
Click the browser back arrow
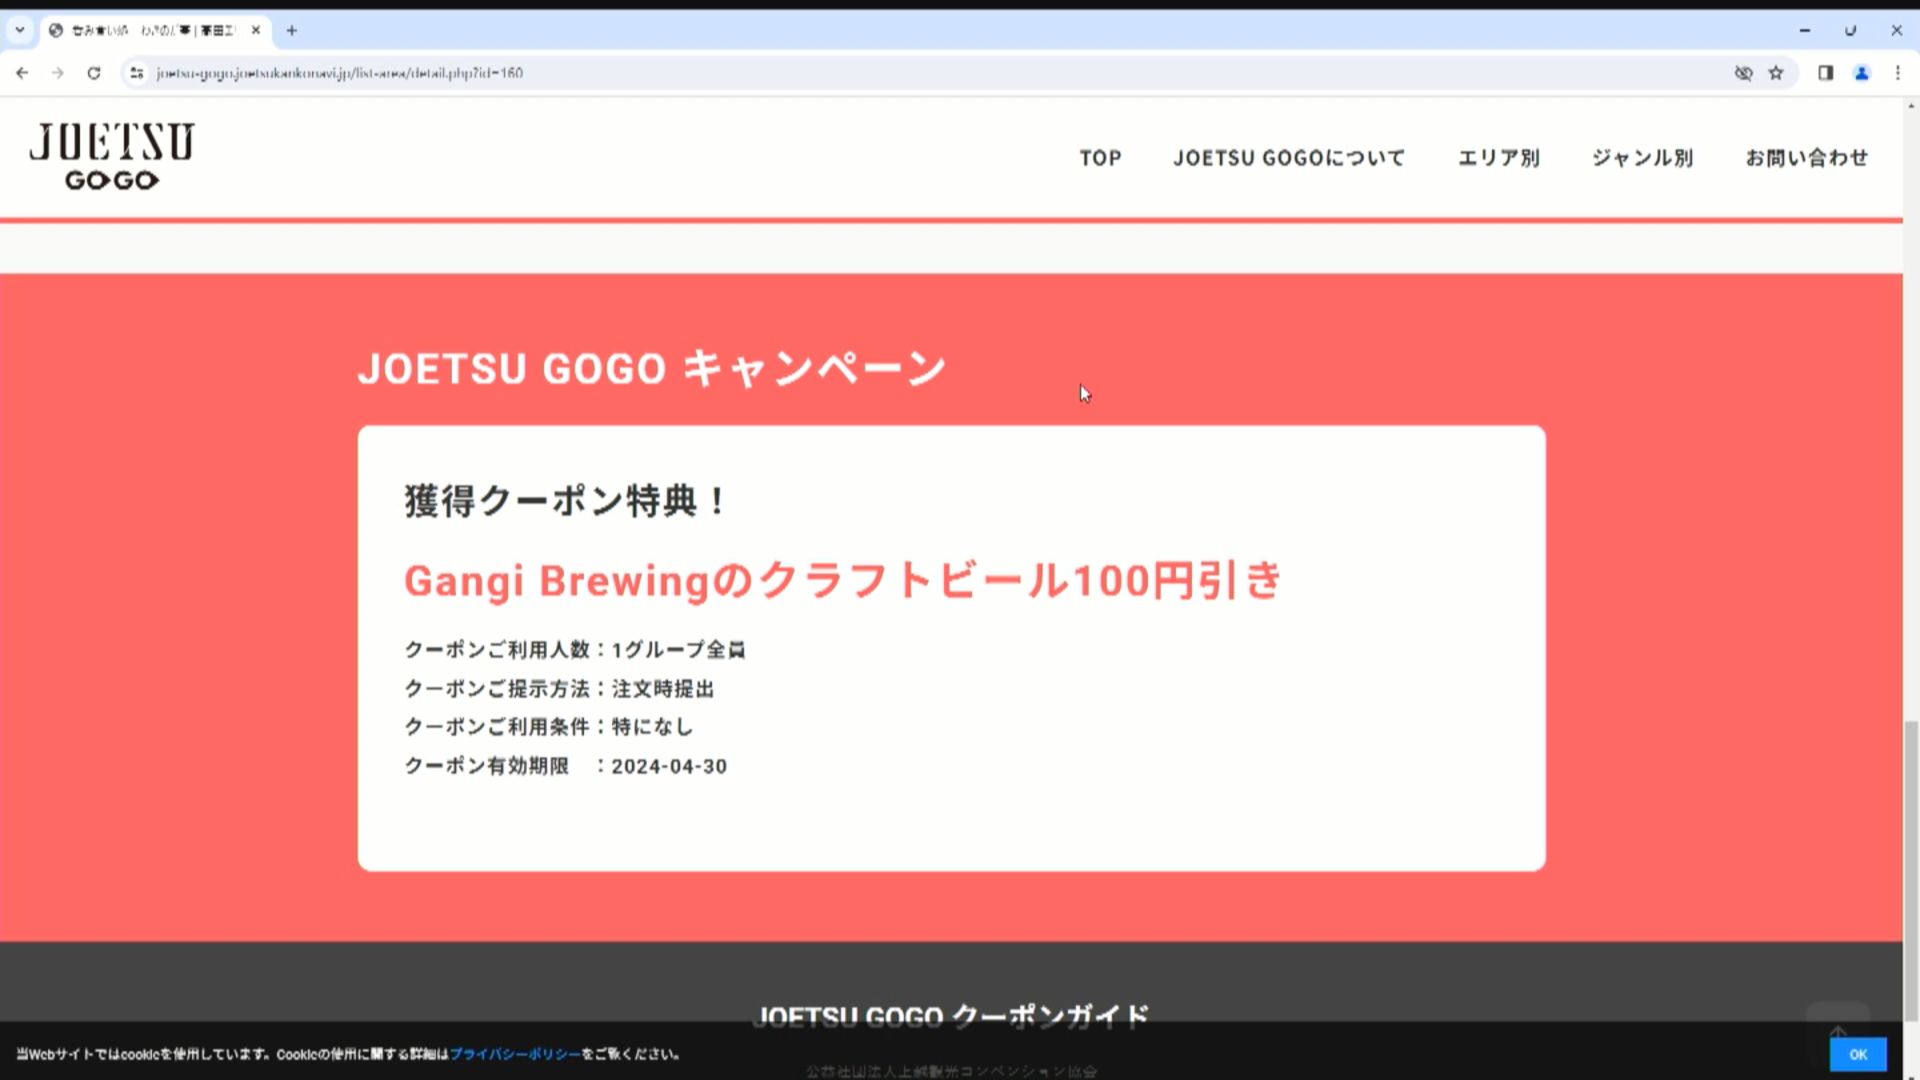point(22,73)
